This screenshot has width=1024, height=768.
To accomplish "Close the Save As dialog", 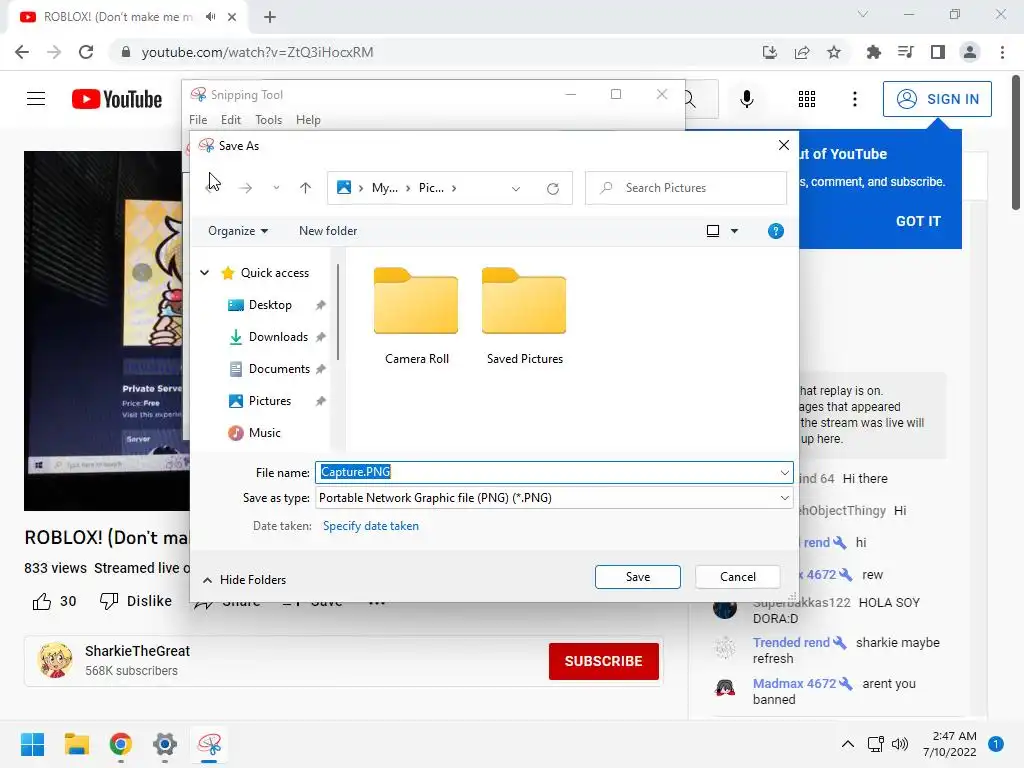I will pyautogui.click(x=784, y=145).
